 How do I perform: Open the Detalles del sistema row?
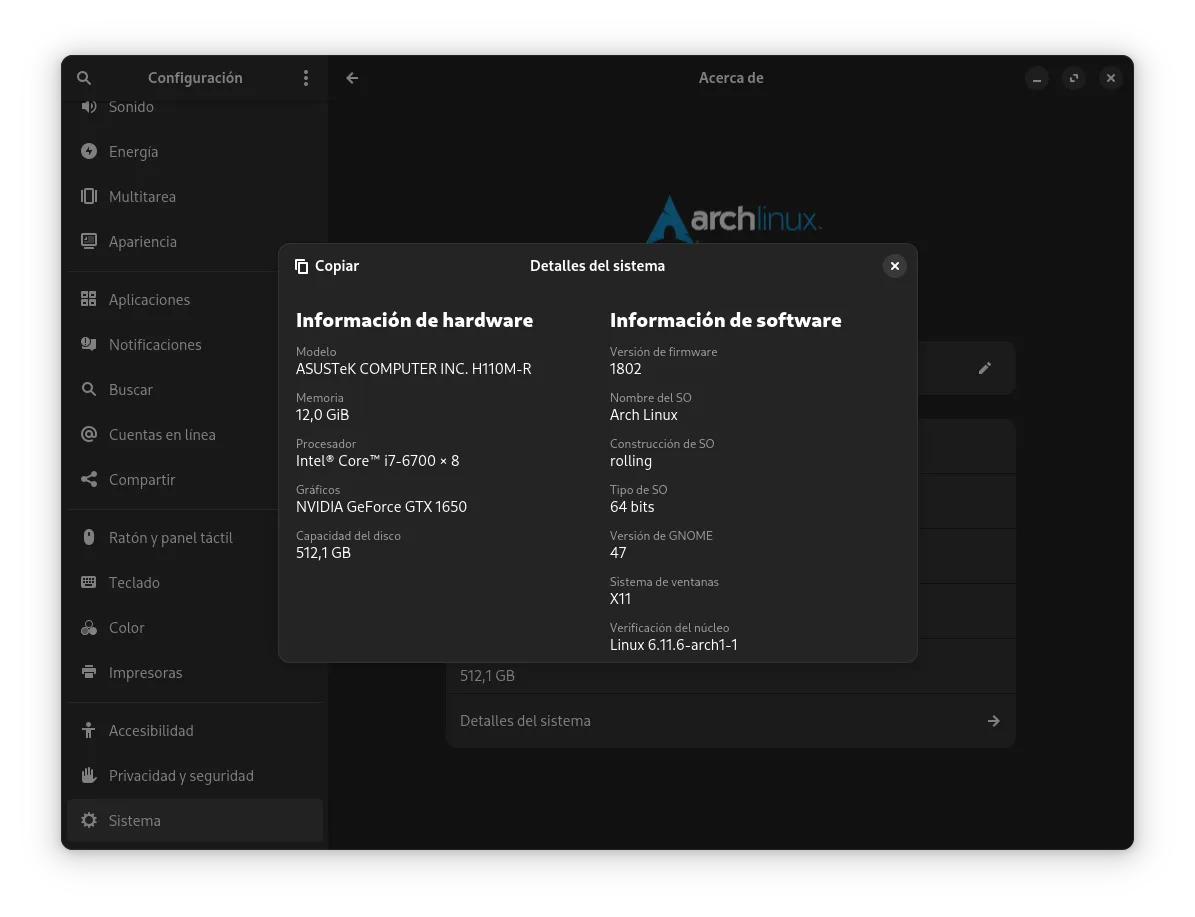(731, 721)
